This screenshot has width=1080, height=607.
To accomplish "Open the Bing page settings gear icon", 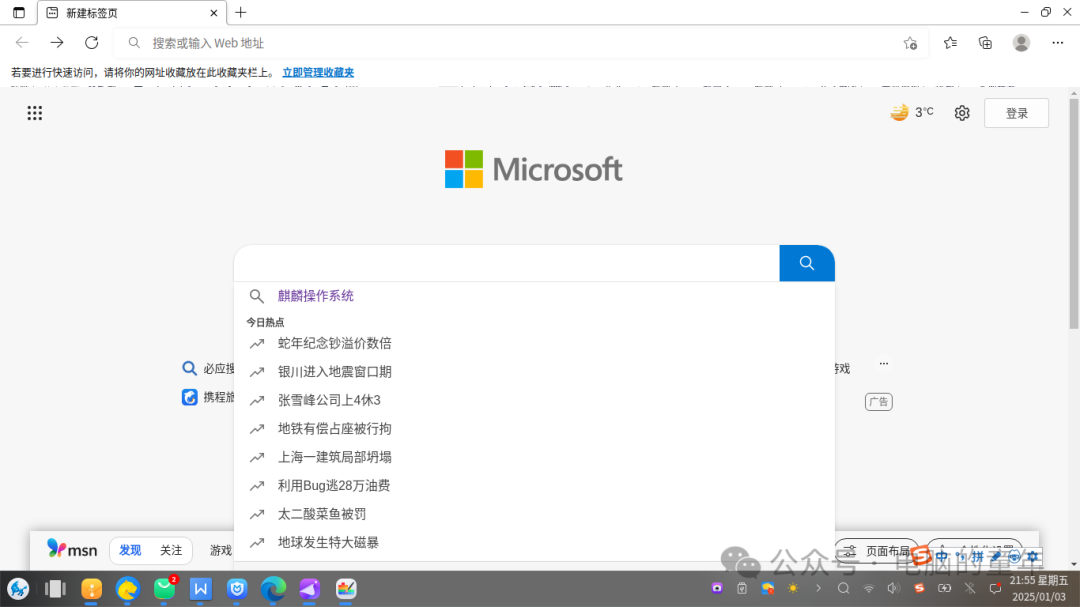I will click(x=961, y=113).
